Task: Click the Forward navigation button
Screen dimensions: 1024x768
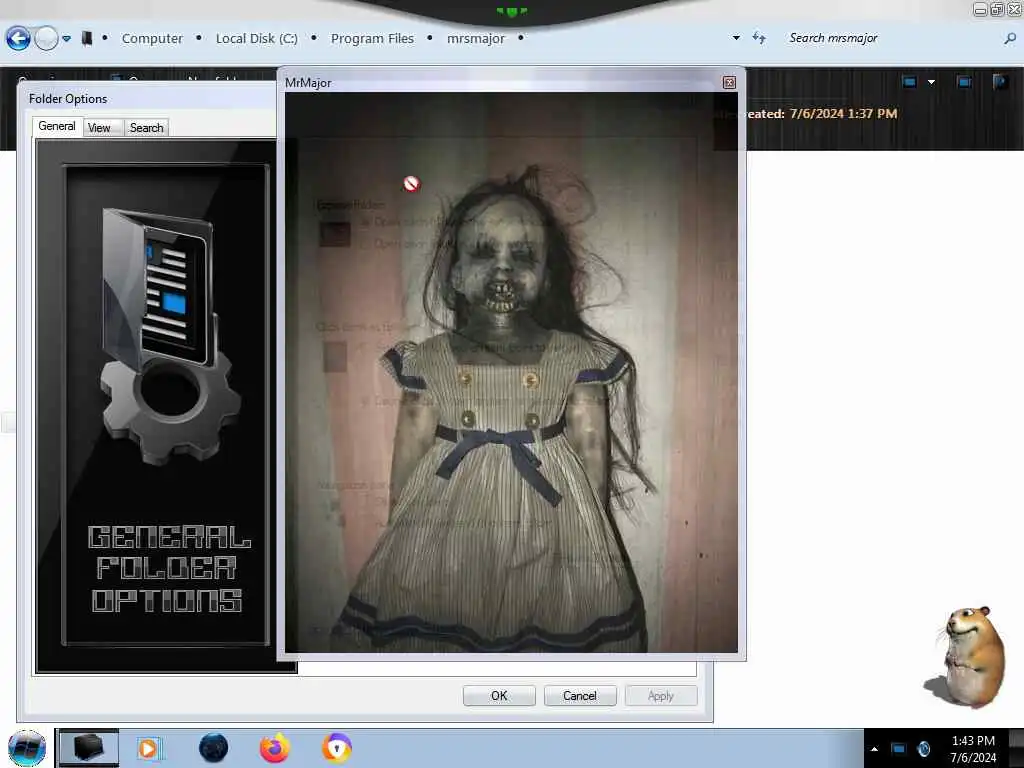Action: (46, 39)
